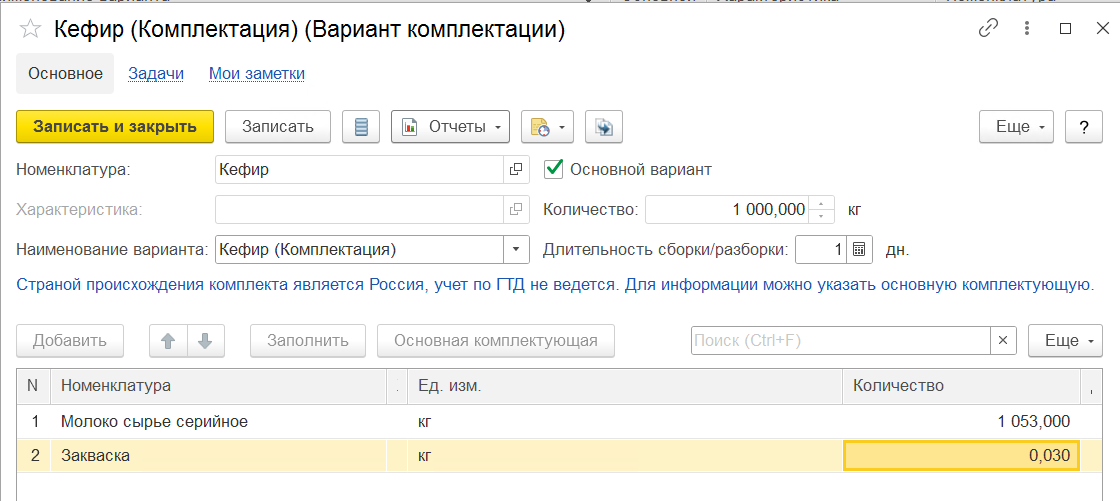Click the blue arrow document icon button
Viewport: 1120px width, 501px height.
click(604, 127)
